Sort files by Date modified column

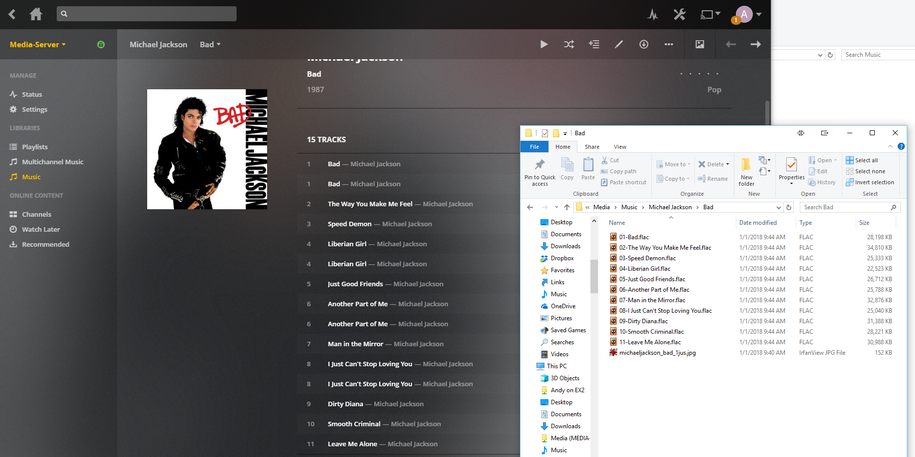757,223
